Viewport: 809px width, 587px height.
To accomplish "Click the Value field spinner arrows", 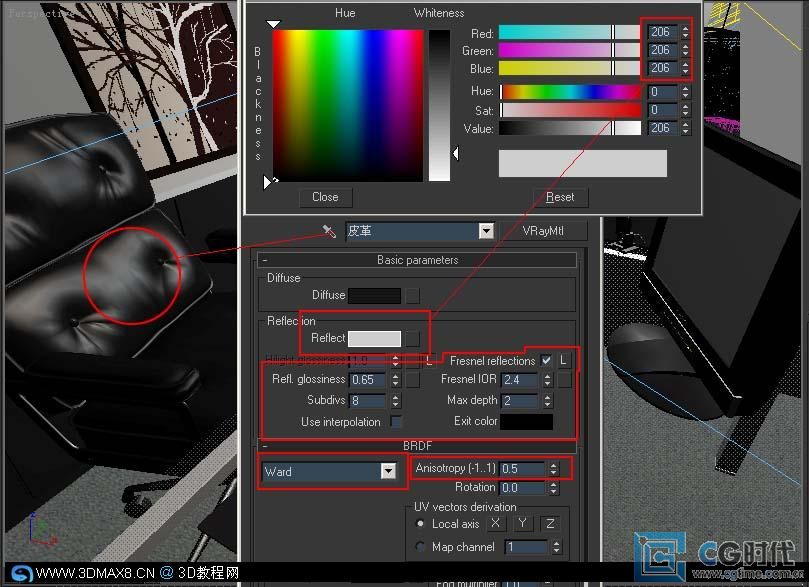I will (685, 128).
